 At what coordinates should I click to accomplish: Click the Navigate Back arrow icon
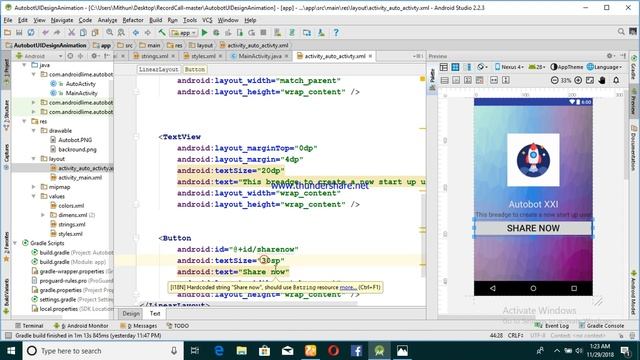coord(136,33)
